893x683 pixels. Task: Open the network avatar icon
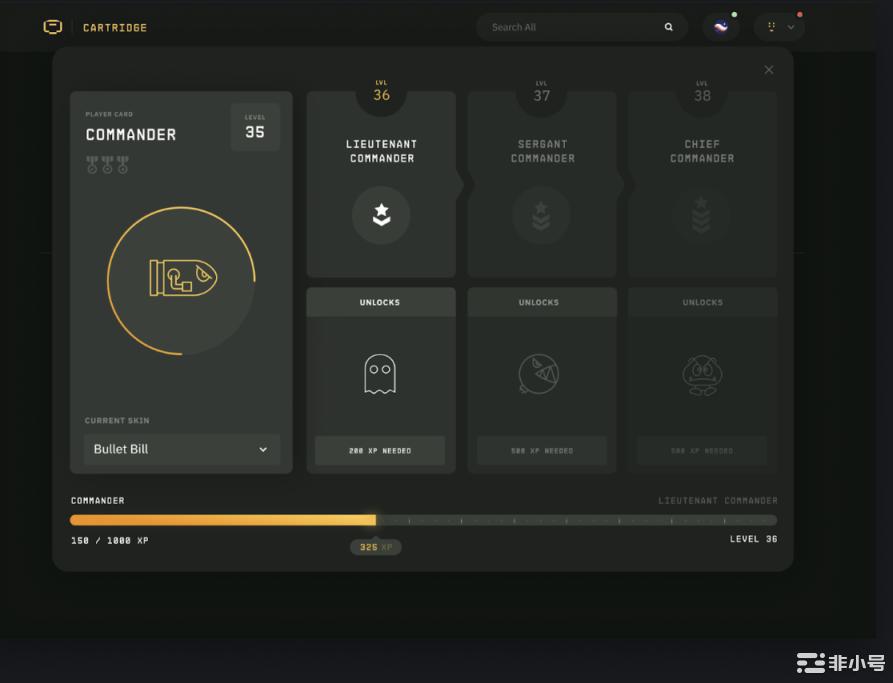click(x=720, y=27)
